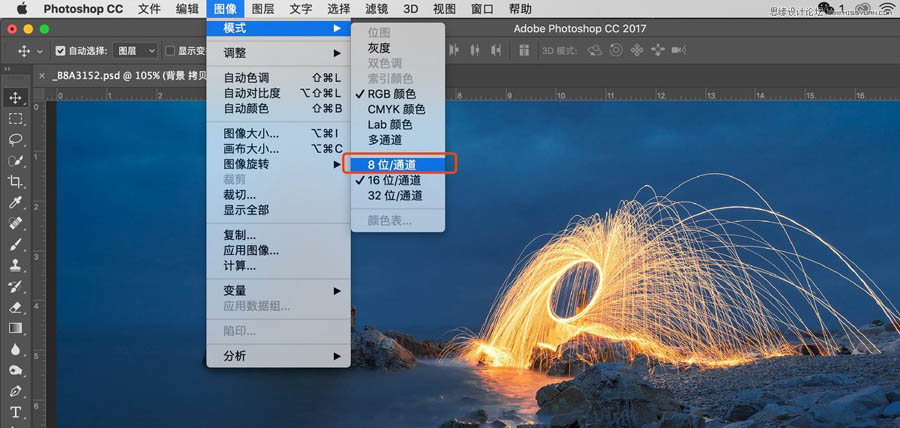The width and height of the screenshot is (900, 428).
Task: Open the Apple menu
Action: [21, 9]
